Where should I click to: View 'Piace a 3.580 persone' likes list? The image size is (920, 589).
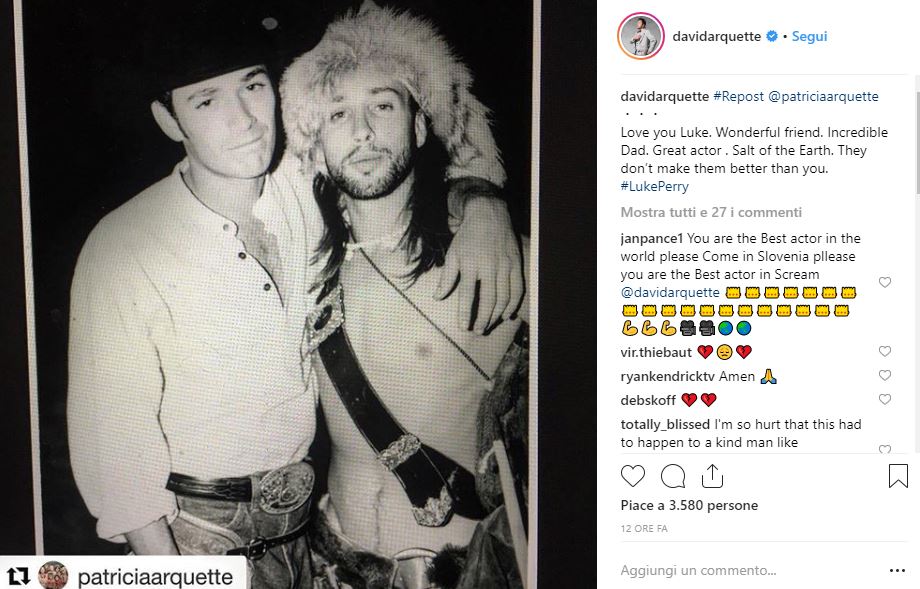[689, 505]
